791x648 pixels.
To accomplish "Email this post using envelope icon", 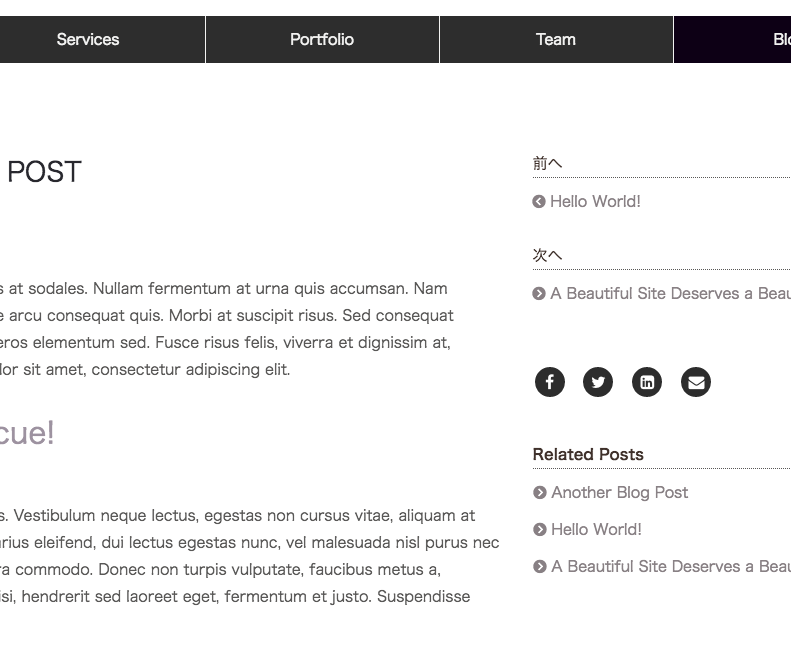I will pos(696,382).
